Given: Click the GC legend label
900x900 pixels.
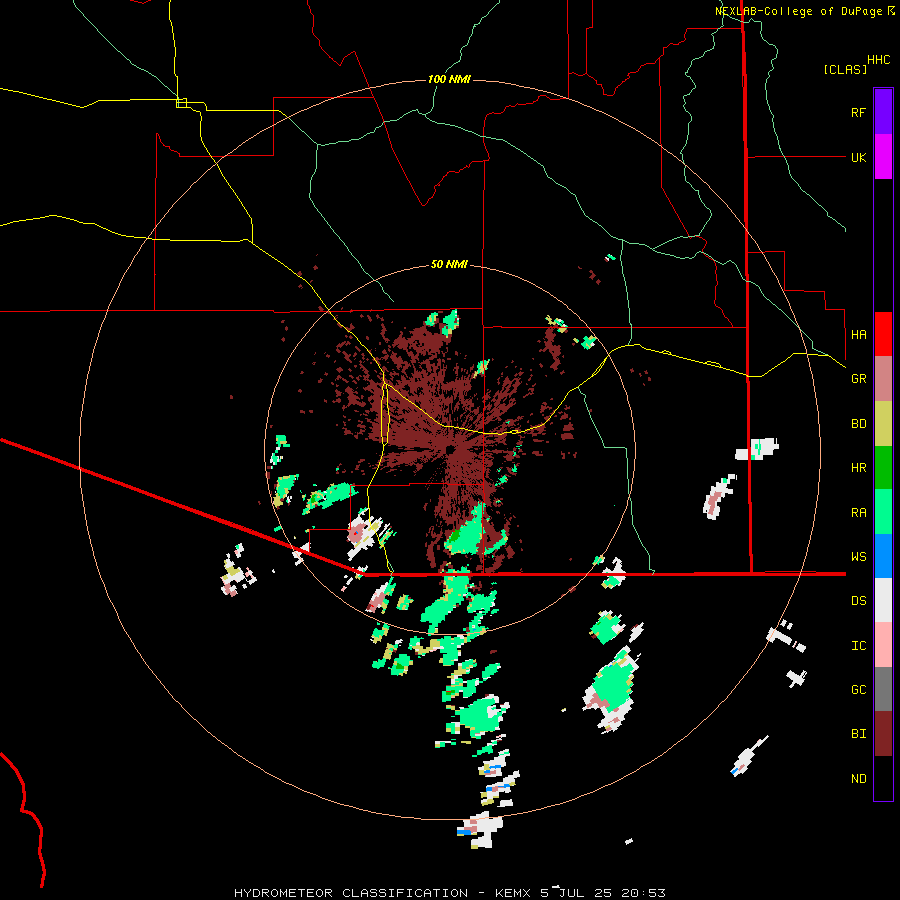Looking at the screenshot, I should [x=858, y=689].
